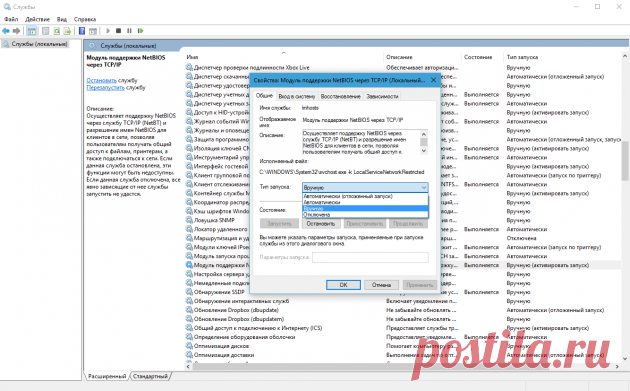
Task: Click the Pause service toolbar icon
Action: [129, 31]
